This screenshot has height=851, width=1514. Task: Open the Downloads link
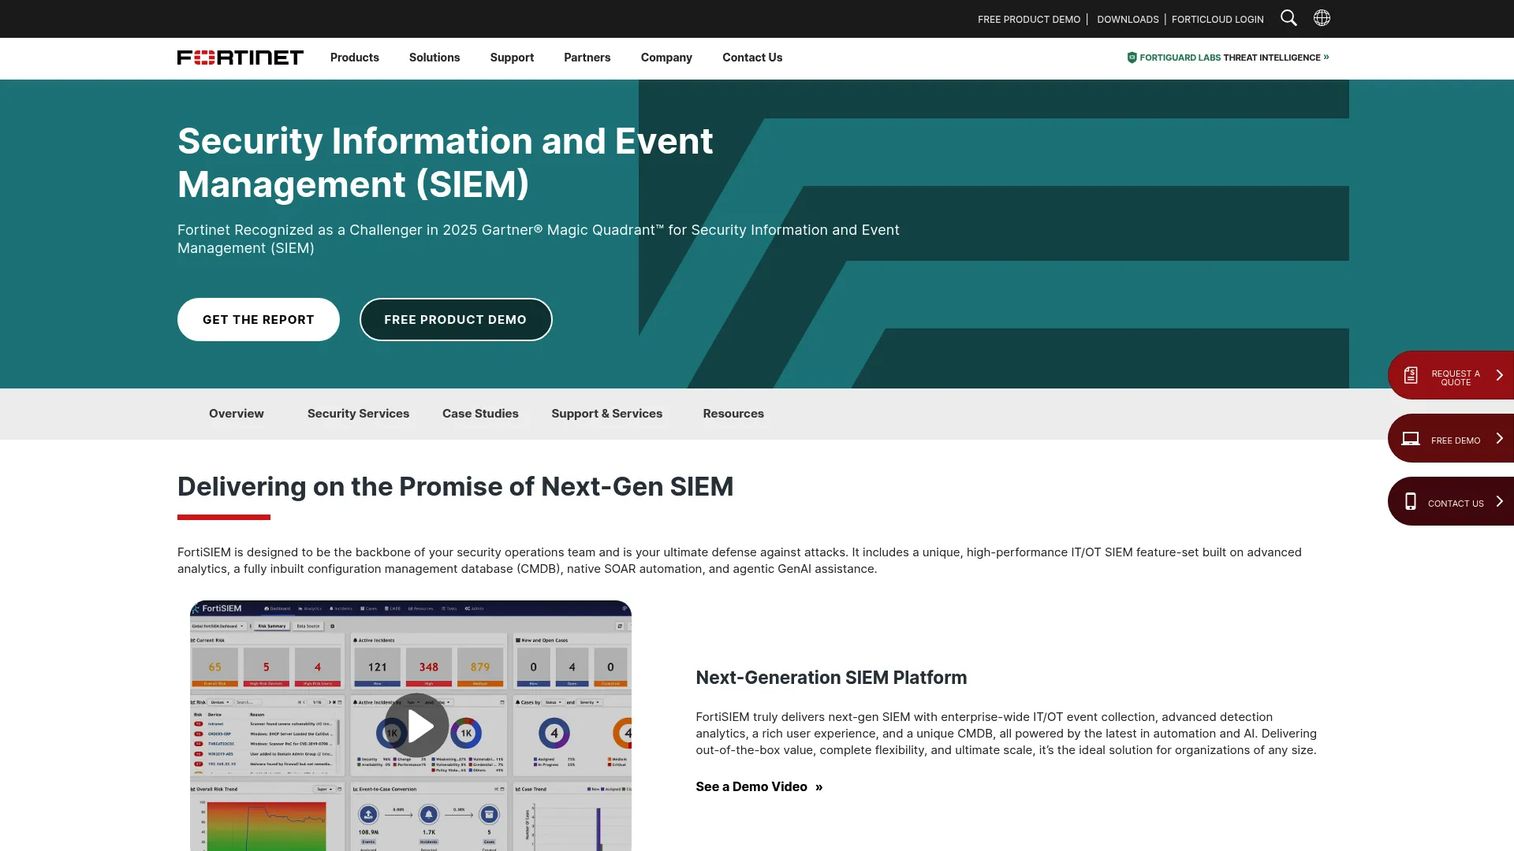pyautogui.click(x=1128, y=19)
